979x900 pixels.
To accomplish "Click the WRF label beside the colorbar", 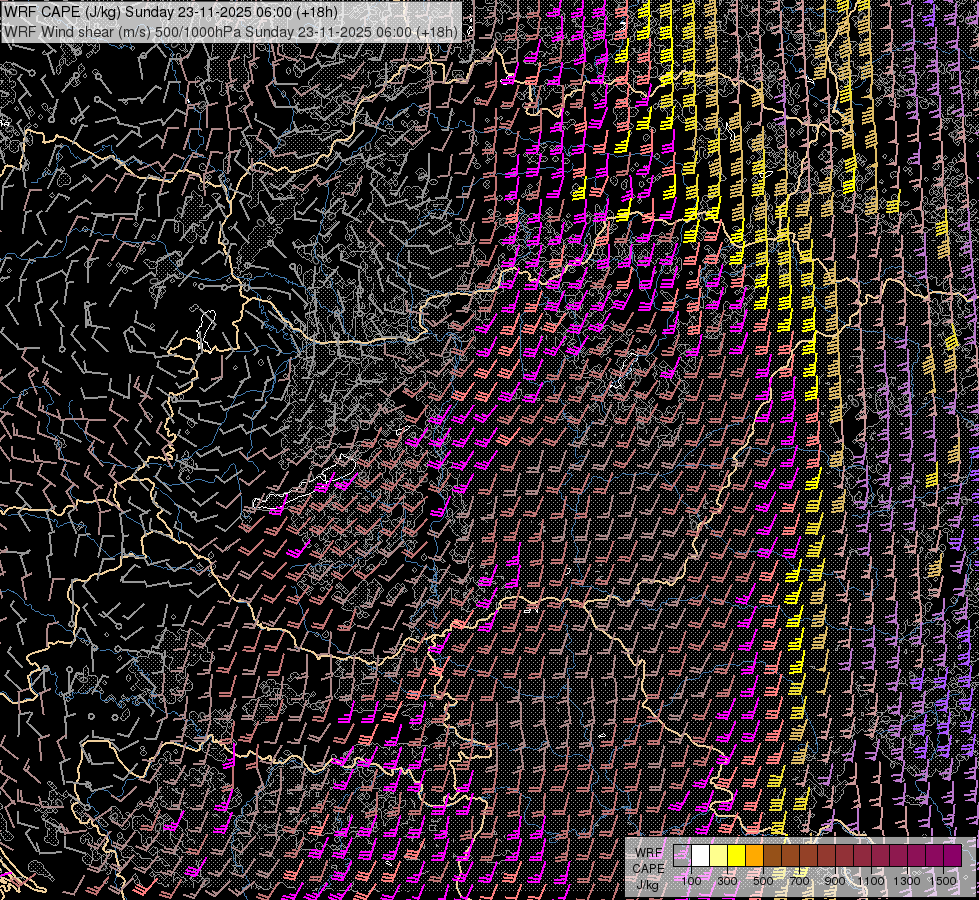I will (648, 852).
